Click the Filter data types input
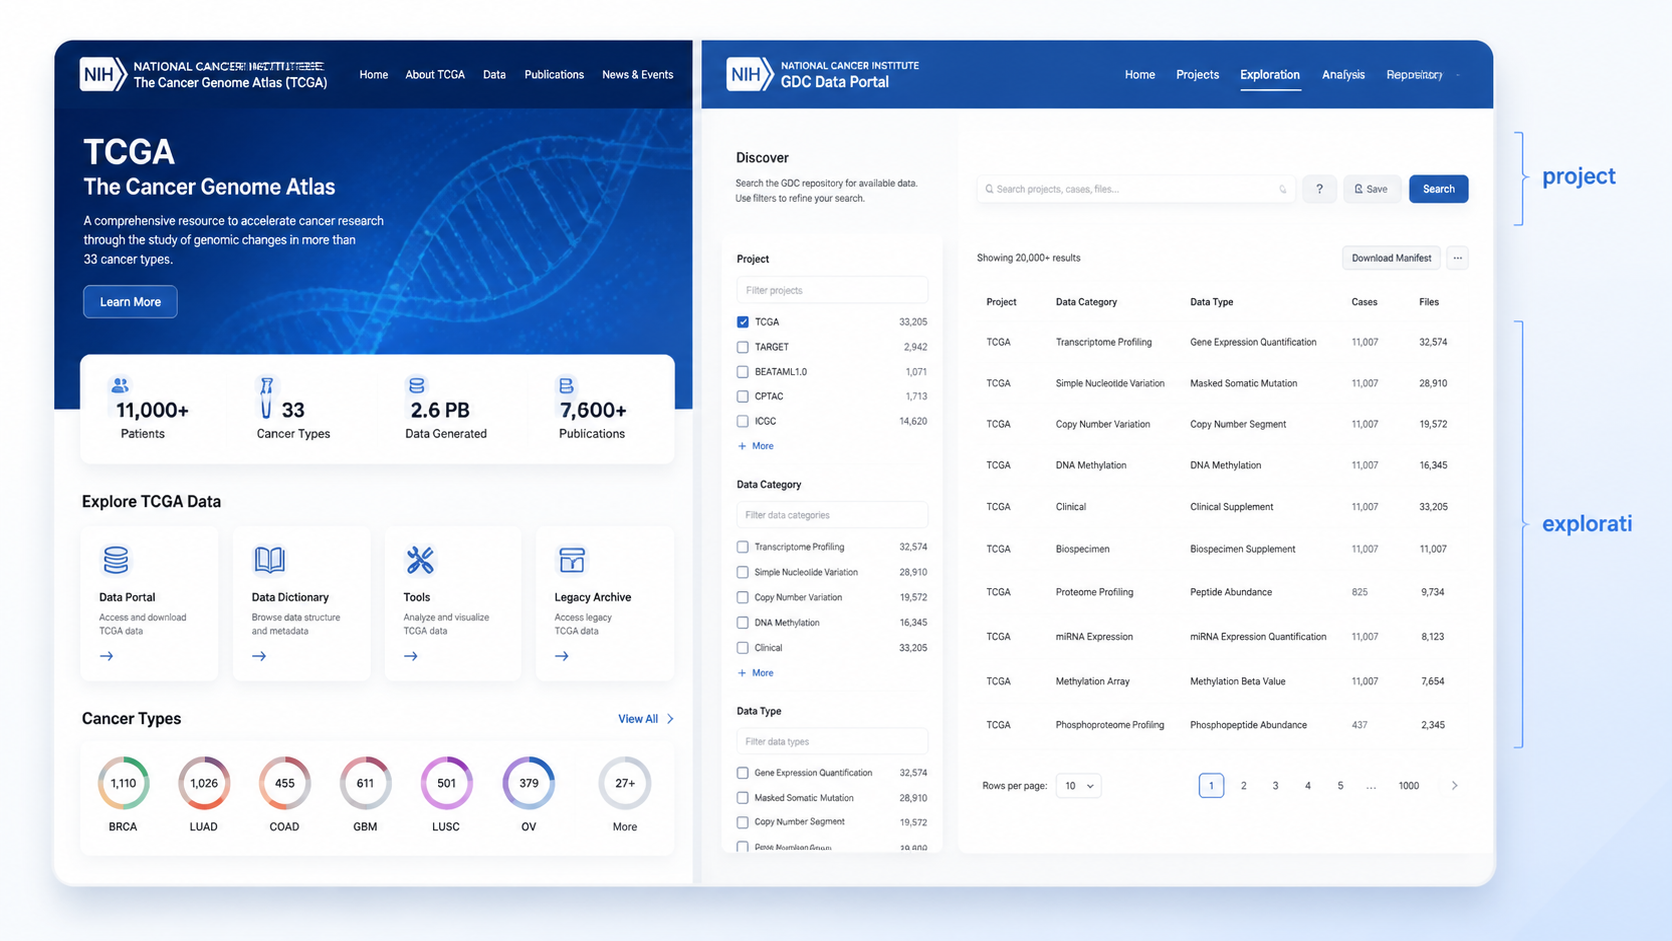1672x941 pixels. 832,742
